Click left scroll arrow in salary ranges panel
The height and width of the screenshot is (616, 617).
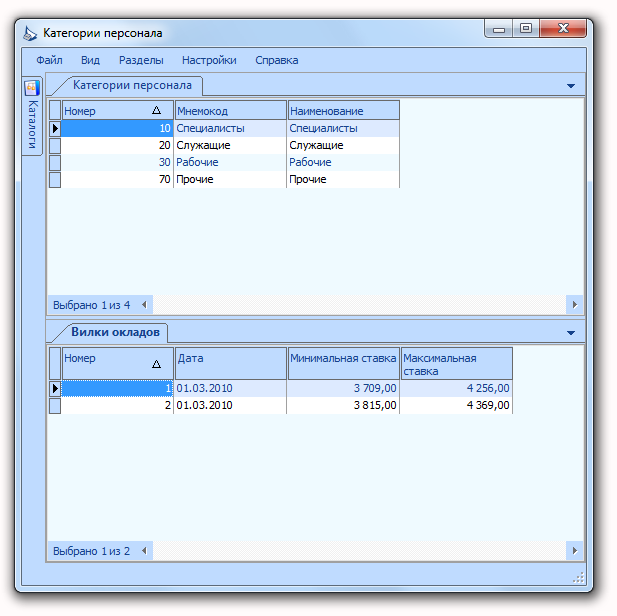[144, 551]
